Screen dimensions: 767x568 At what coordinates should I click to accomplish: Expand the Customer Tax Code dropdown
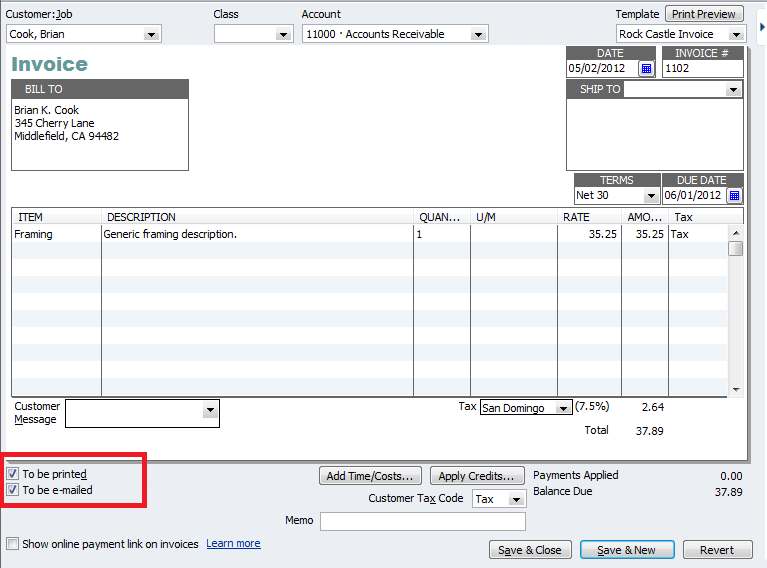[515, 499]
